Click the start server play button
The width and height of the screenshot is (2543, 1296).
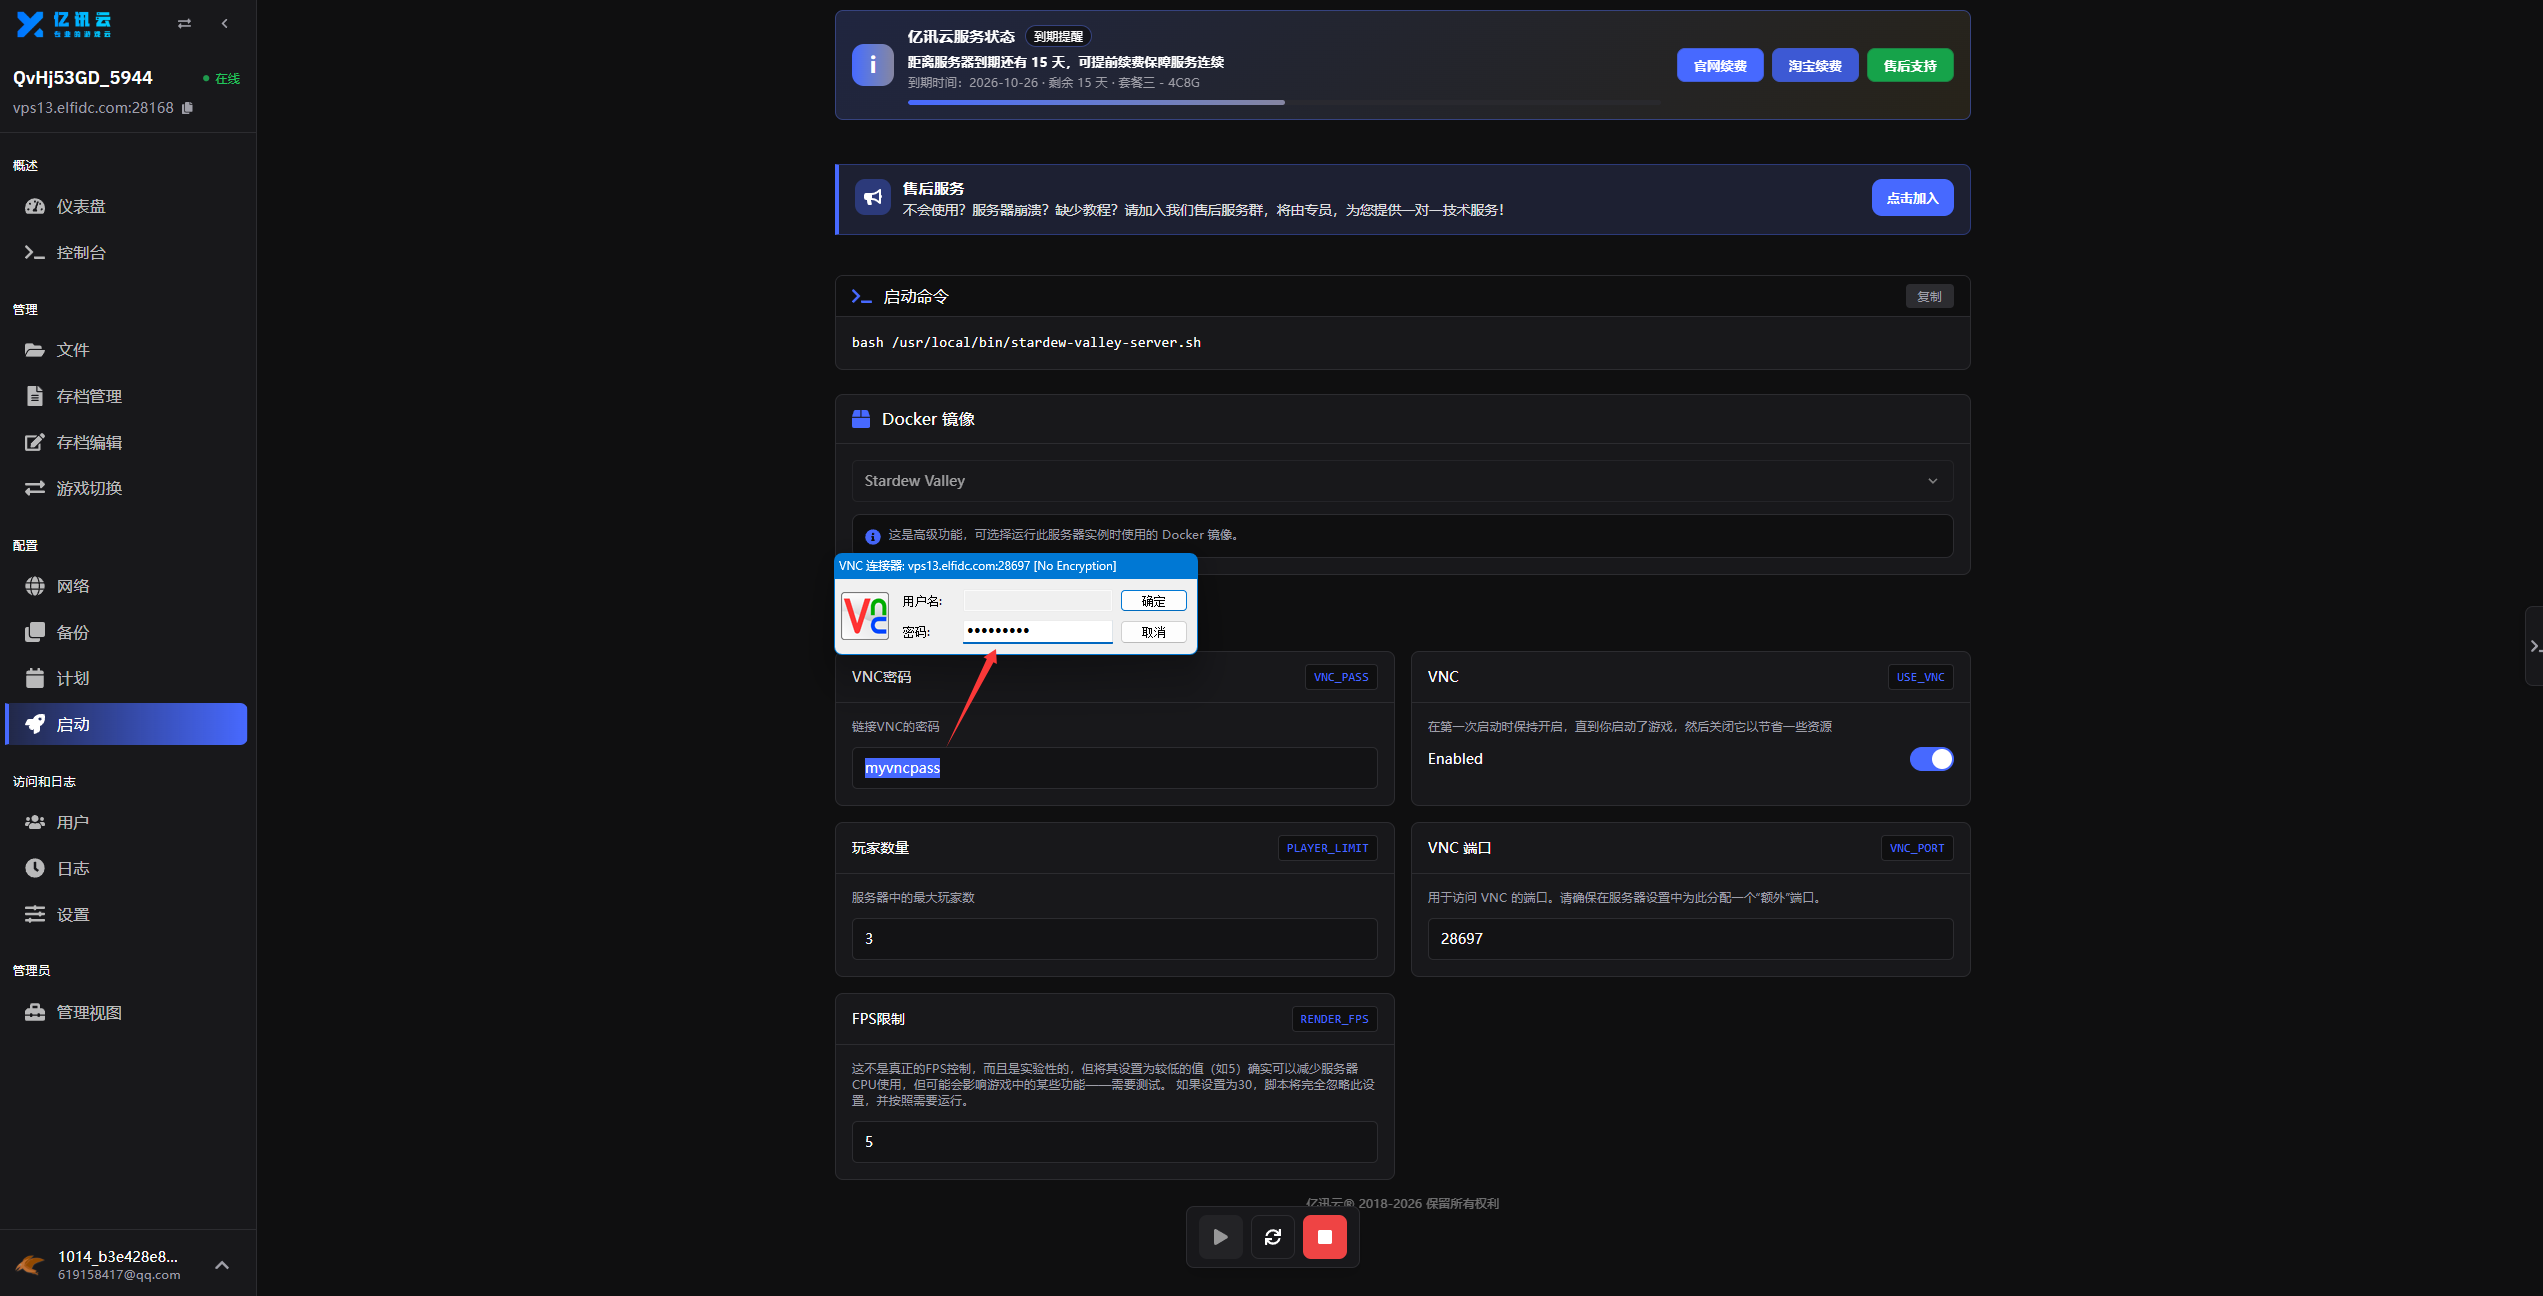pos(1220,1237)
